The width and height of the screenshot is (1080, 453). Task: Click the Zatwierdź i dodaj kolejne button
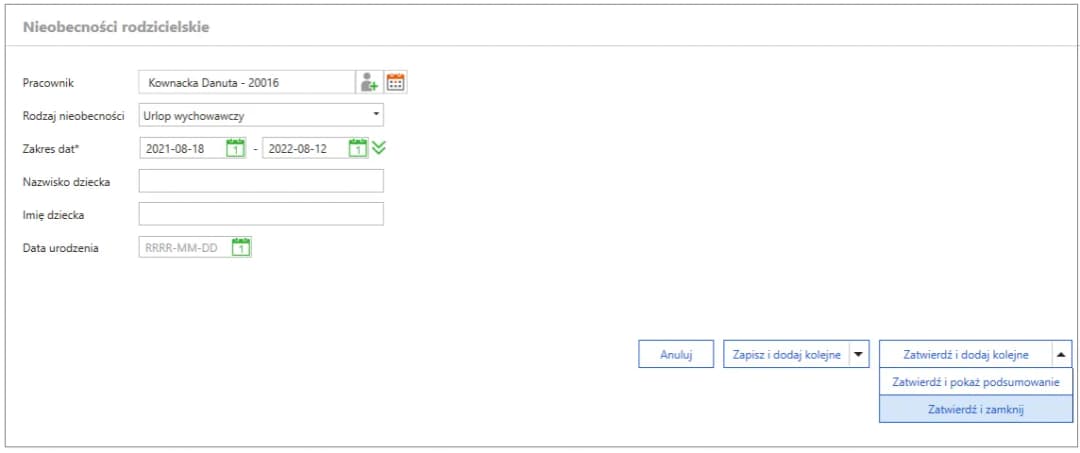click(965, 354)
